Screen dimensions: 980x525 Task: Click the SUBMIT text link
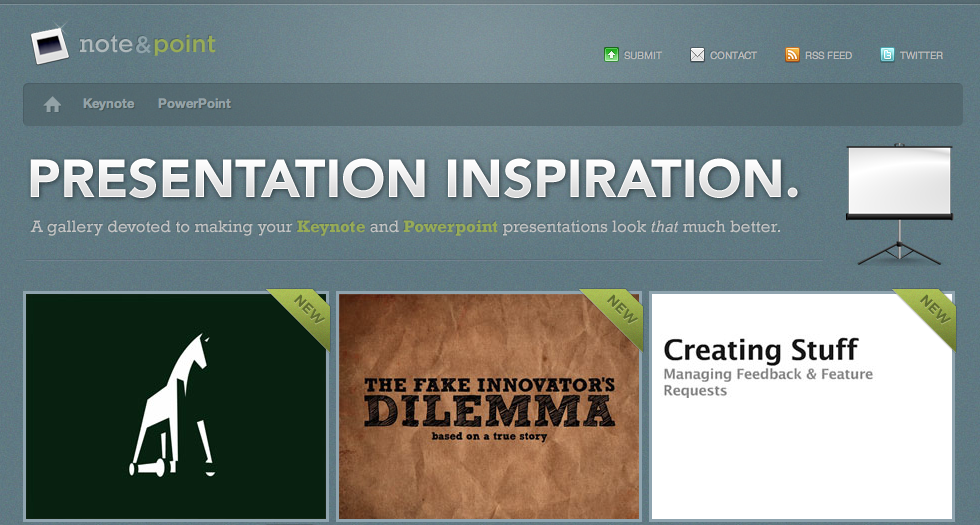pos(643,56)
